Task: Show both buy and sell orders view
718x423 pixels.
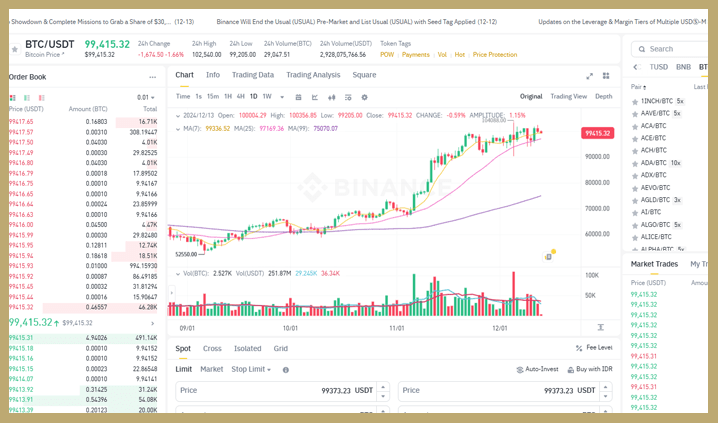Action: (12, 98)
